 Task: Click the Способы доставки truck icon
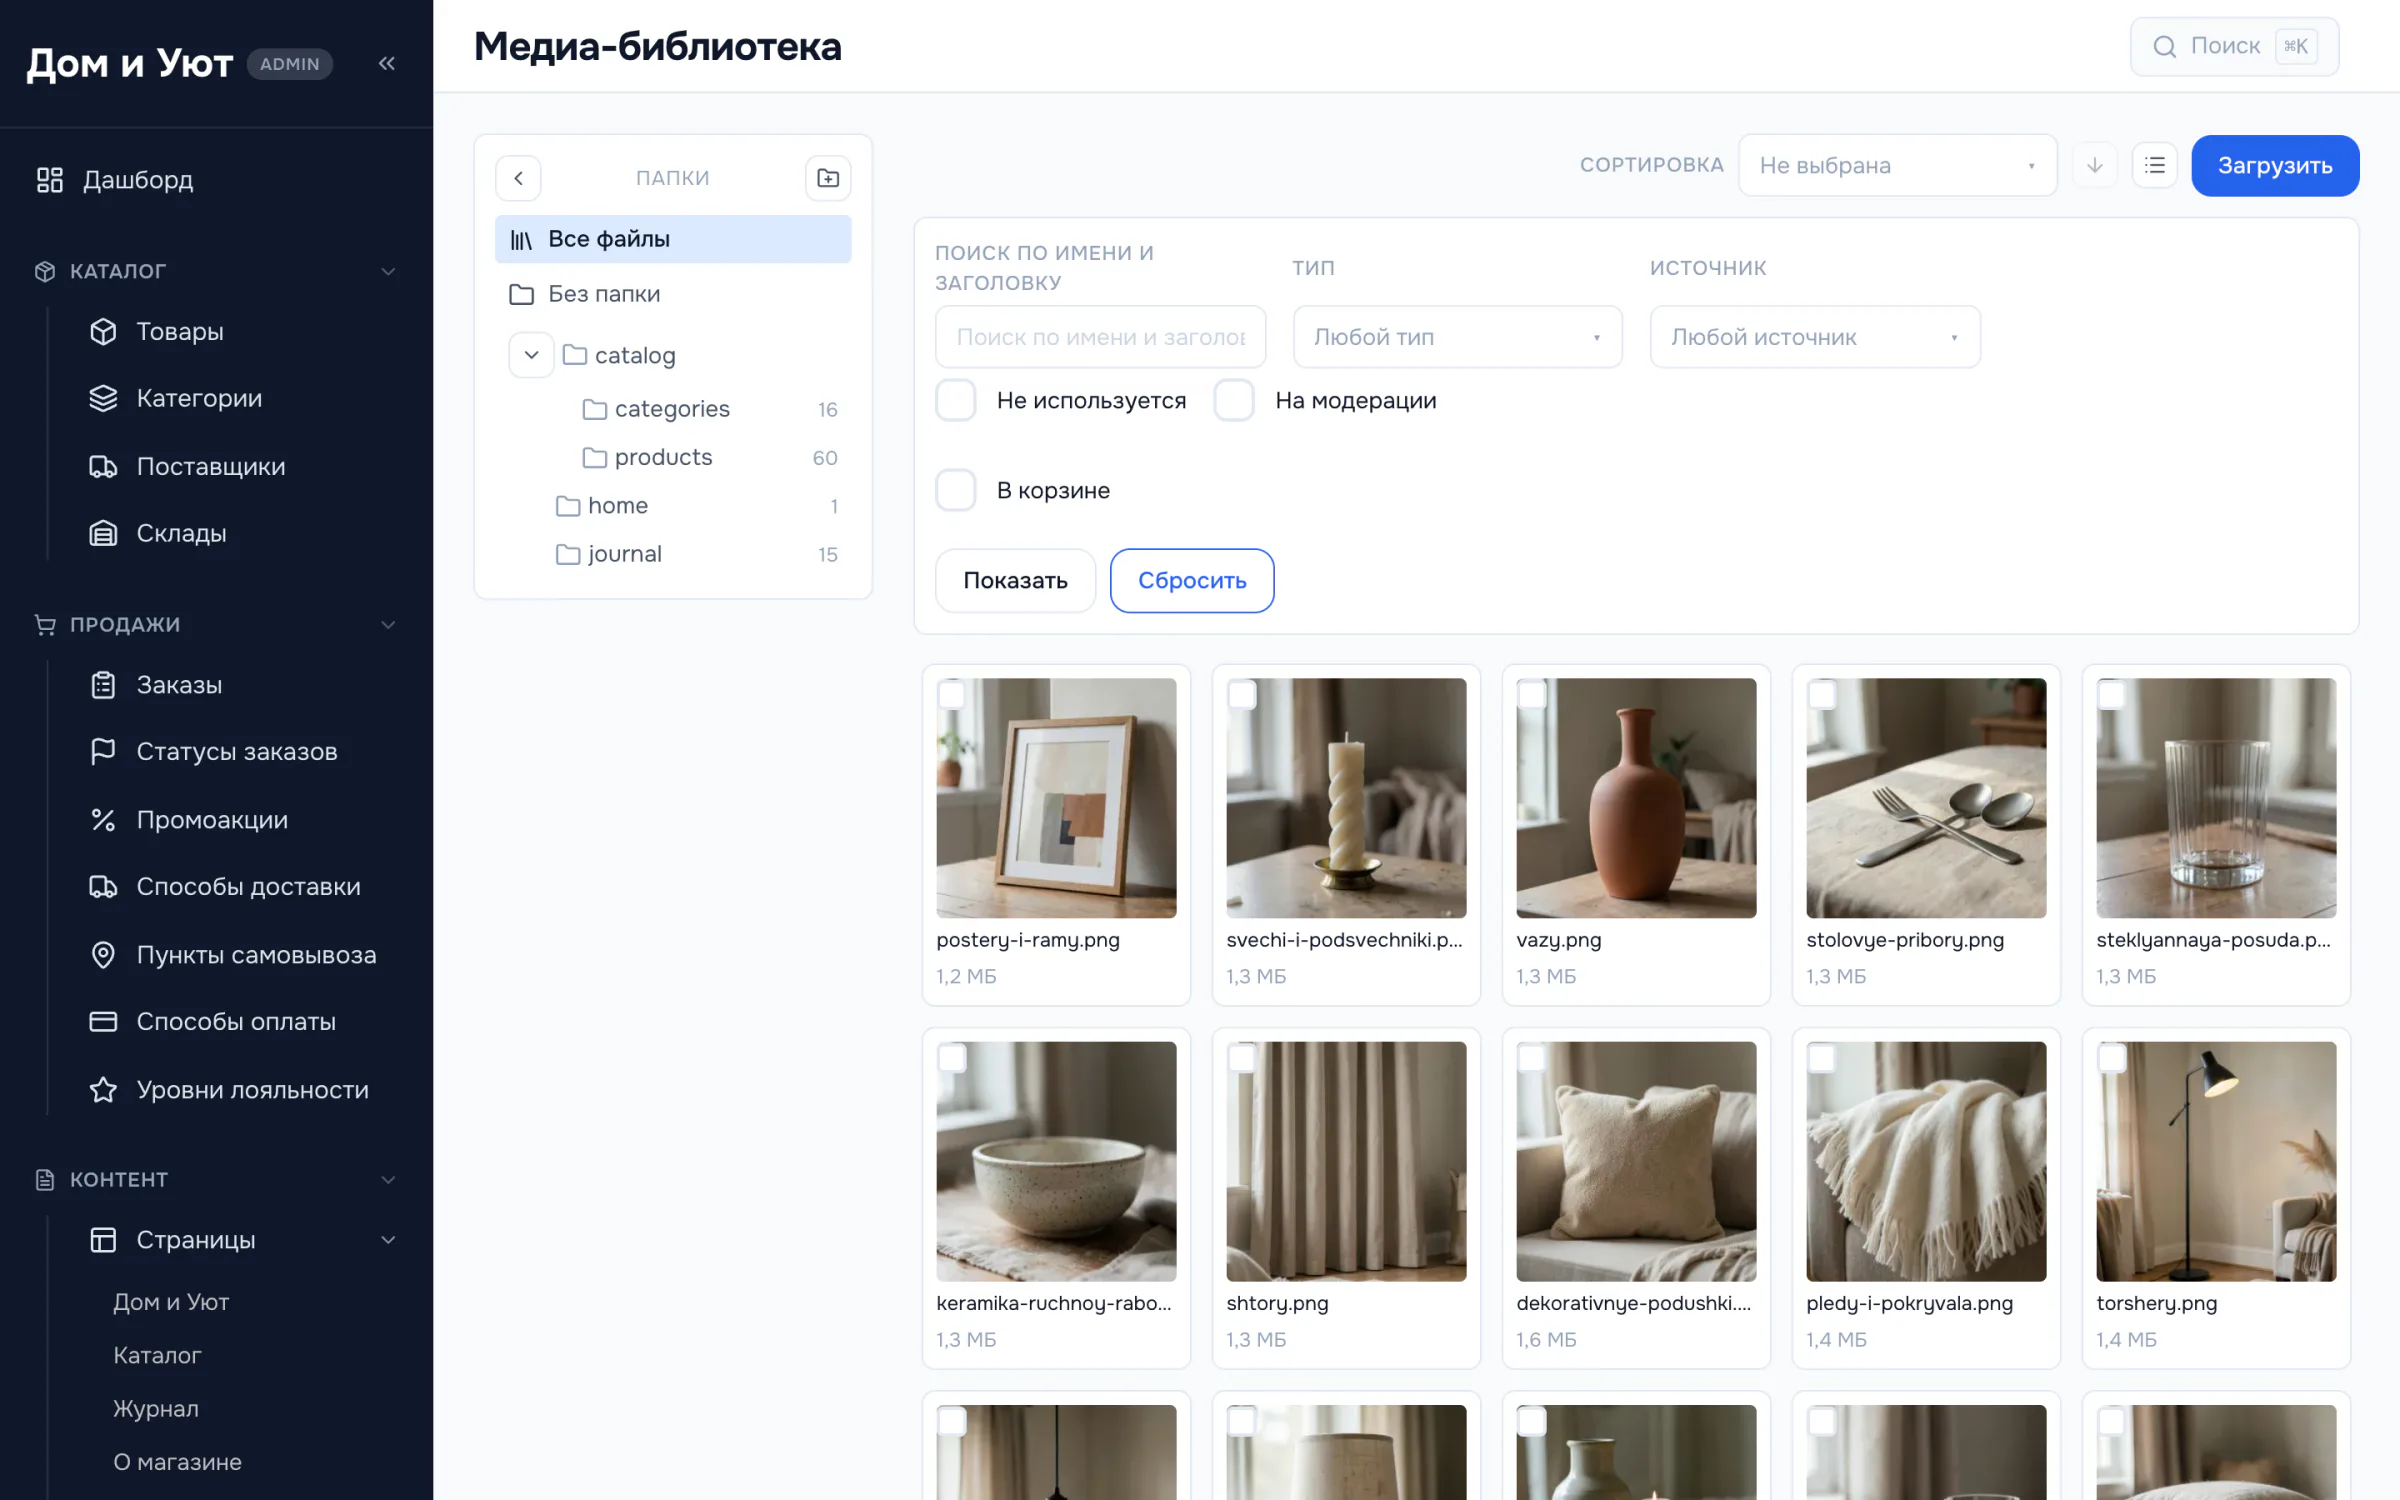pos(103,887)
